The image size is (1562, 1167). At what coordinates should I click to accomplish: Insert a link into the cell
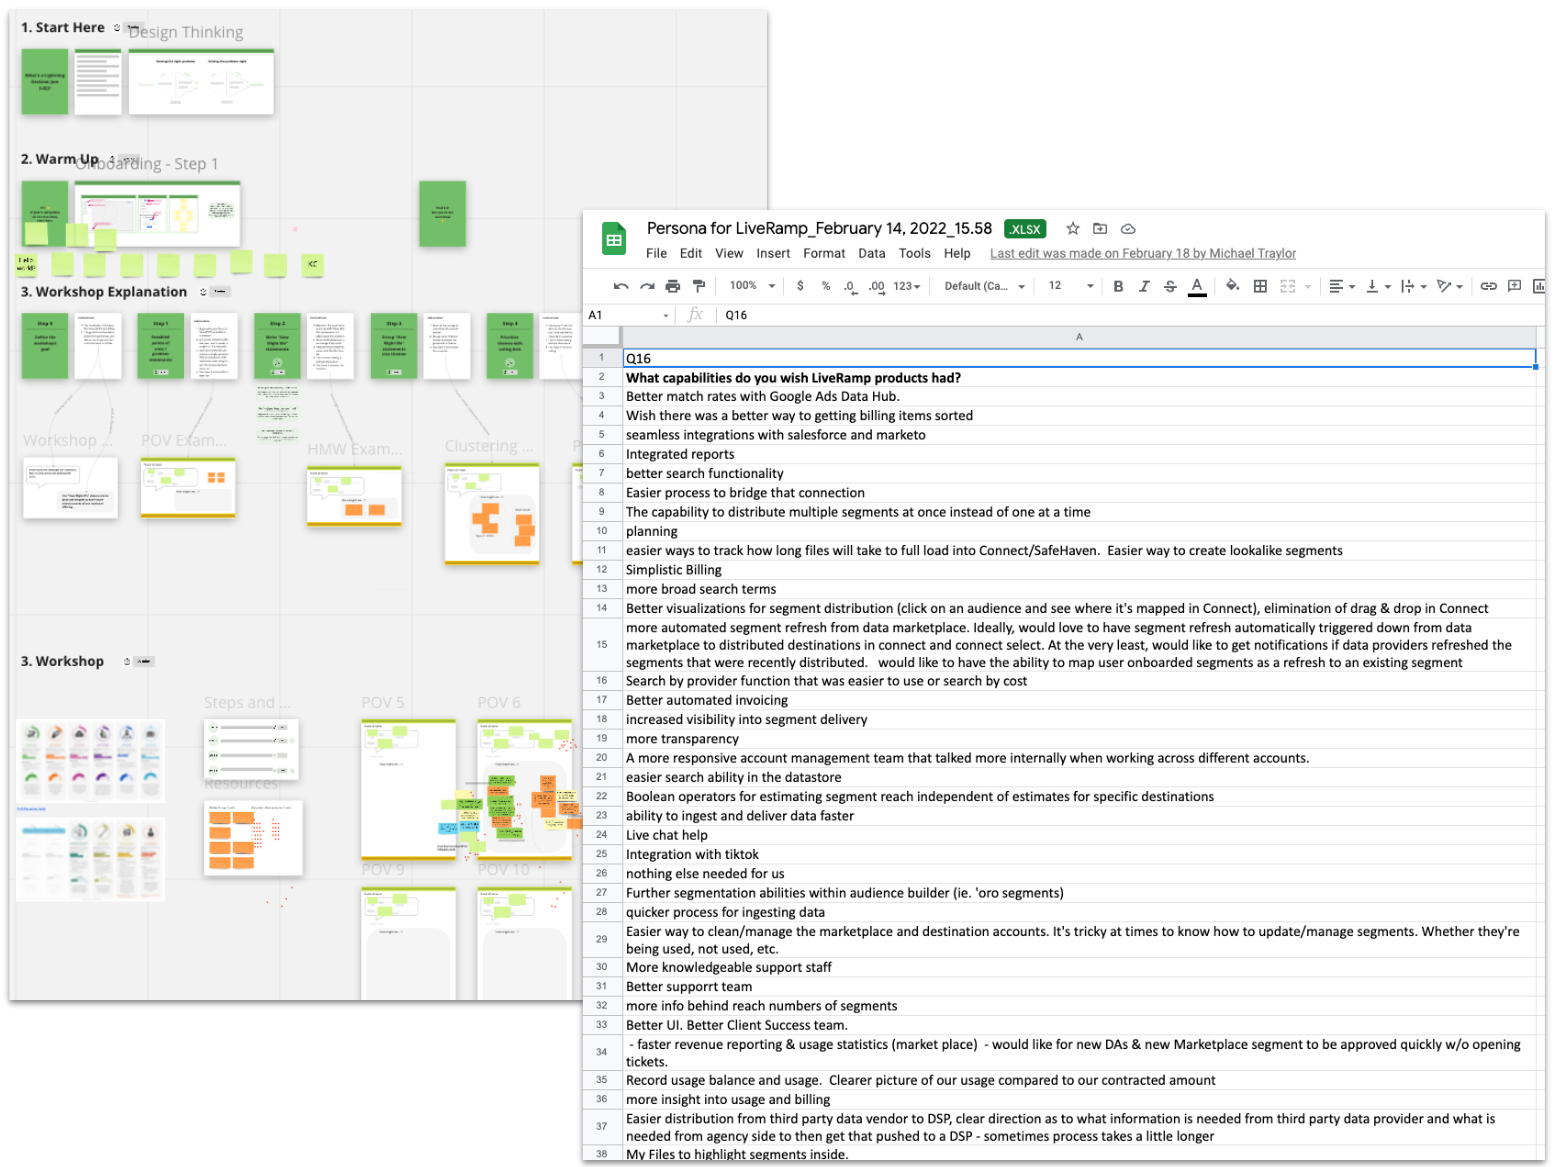tap(1488, 286)
